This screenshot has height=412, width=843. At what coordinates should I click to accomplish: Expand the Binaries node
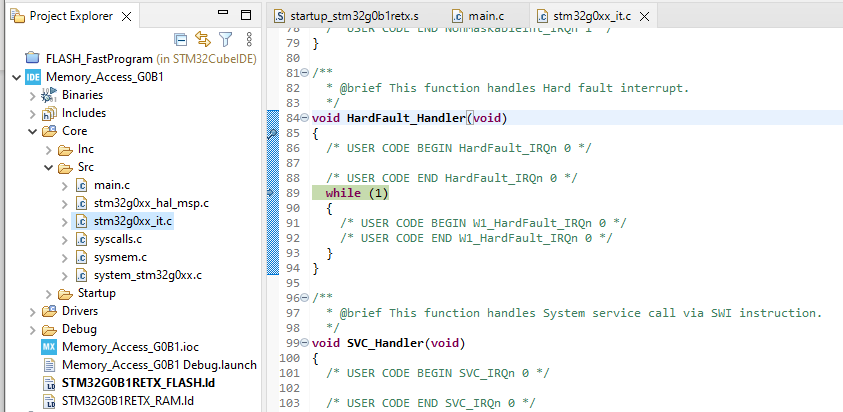[x=32, y=96]
